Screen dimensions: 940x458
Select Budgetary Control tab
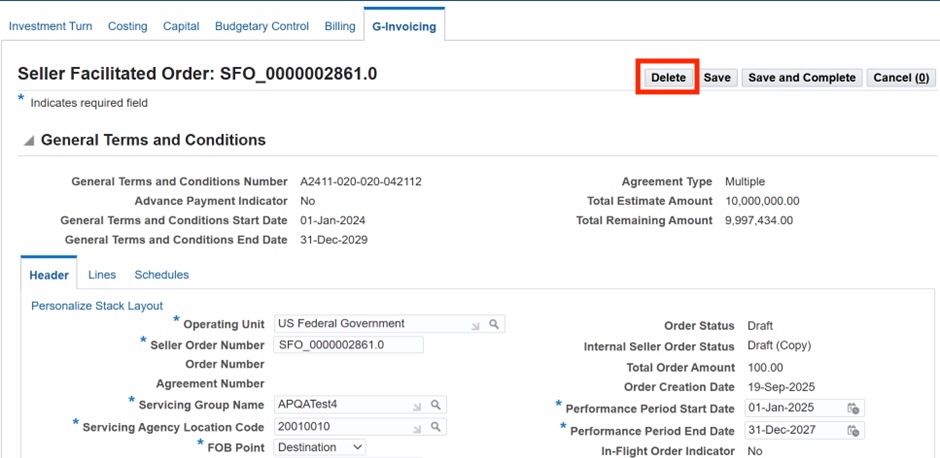click(262, 26)
